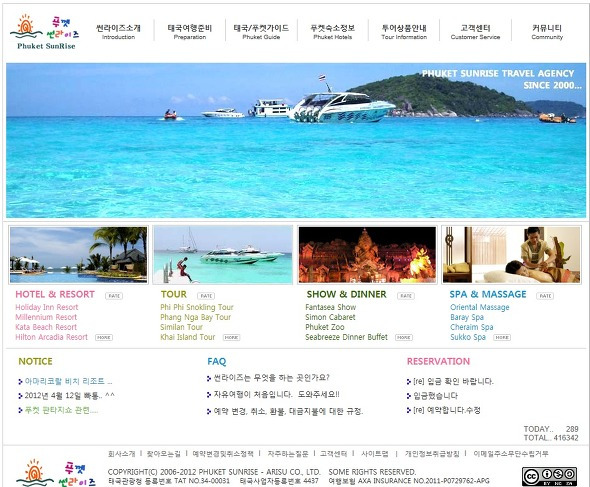
Task: Open the third FAQ entry in list
Action: pyautogui.click(x=288, y=411)
